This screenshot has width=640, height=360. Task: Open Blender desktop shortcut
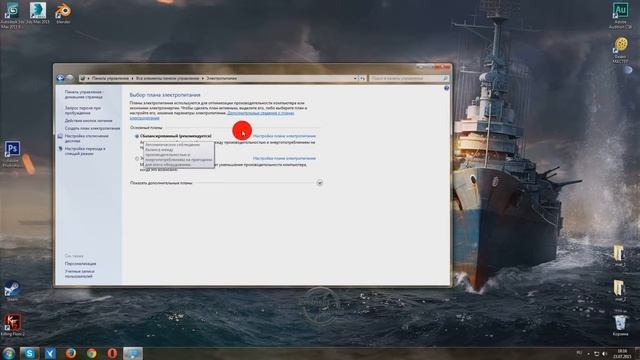[x=63, y=13]
